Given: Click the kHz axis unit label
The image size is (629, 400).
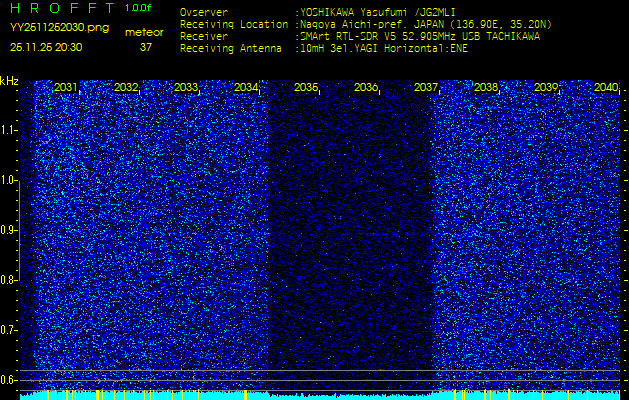Looking at the screenshot, I should (9, 81).
